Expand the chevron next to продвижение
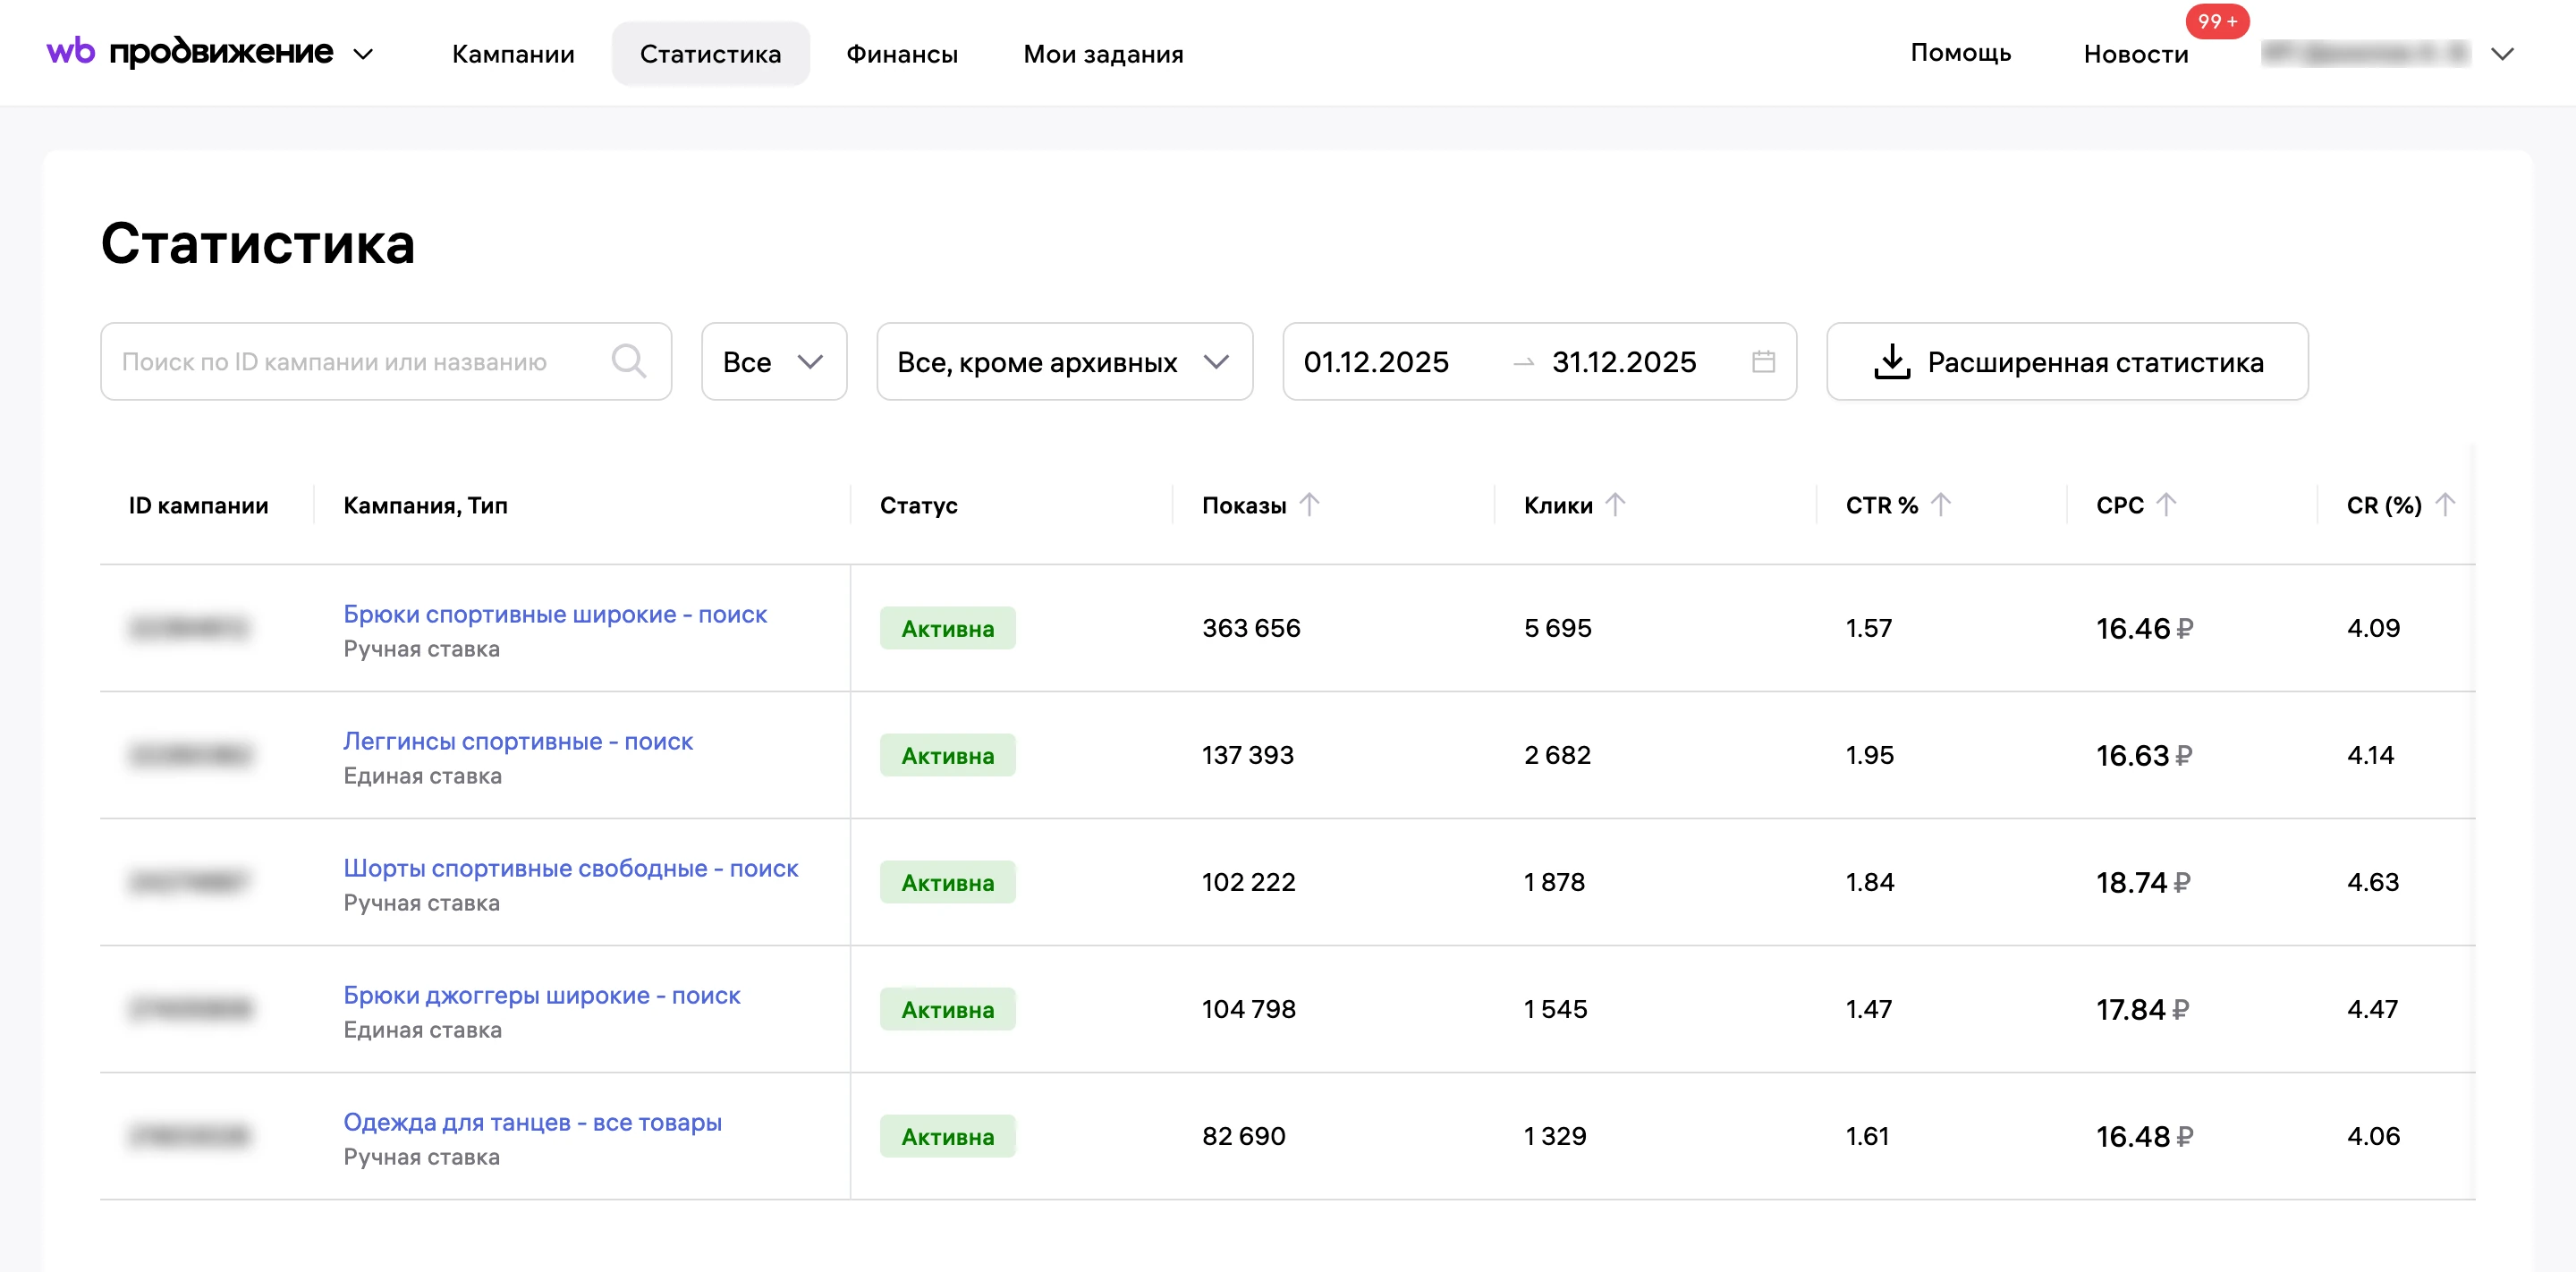The image size is (2576, 1272). coord(364,54)
